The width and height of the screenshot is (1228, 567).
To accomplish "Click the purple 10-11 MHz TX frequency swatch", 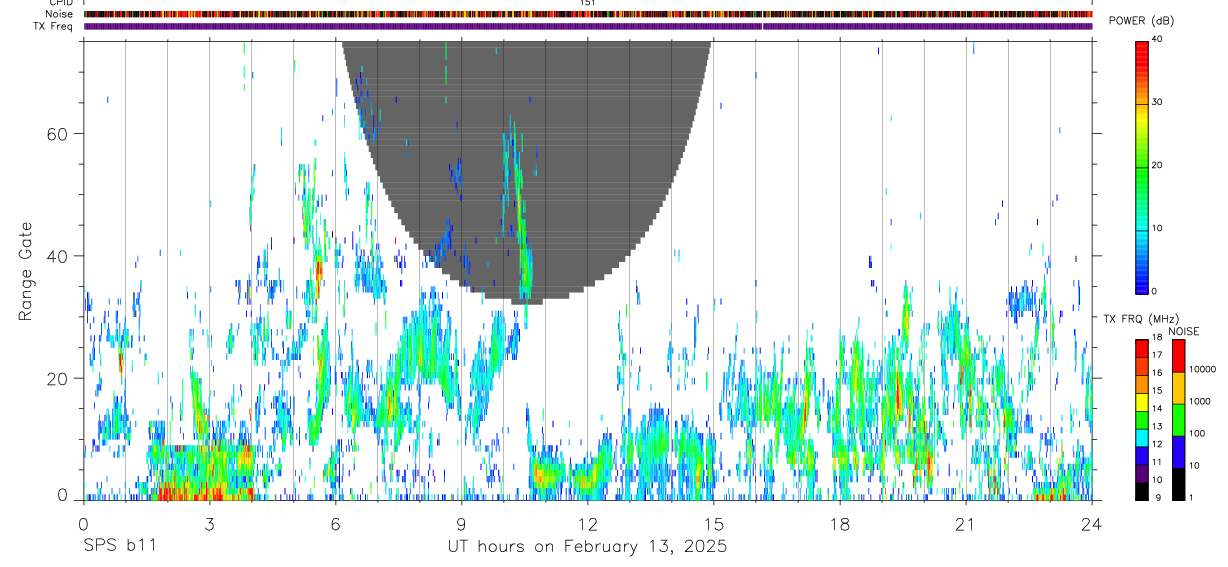I will click(1142, 474).
